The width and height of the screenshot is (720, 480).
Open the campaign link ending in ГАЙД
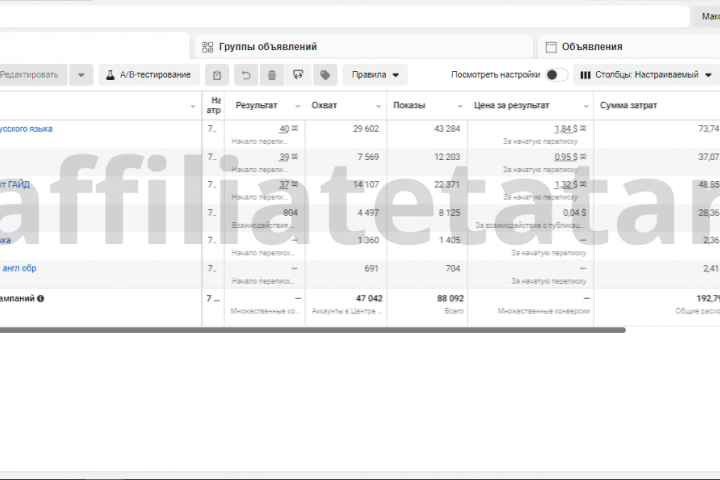15,185
